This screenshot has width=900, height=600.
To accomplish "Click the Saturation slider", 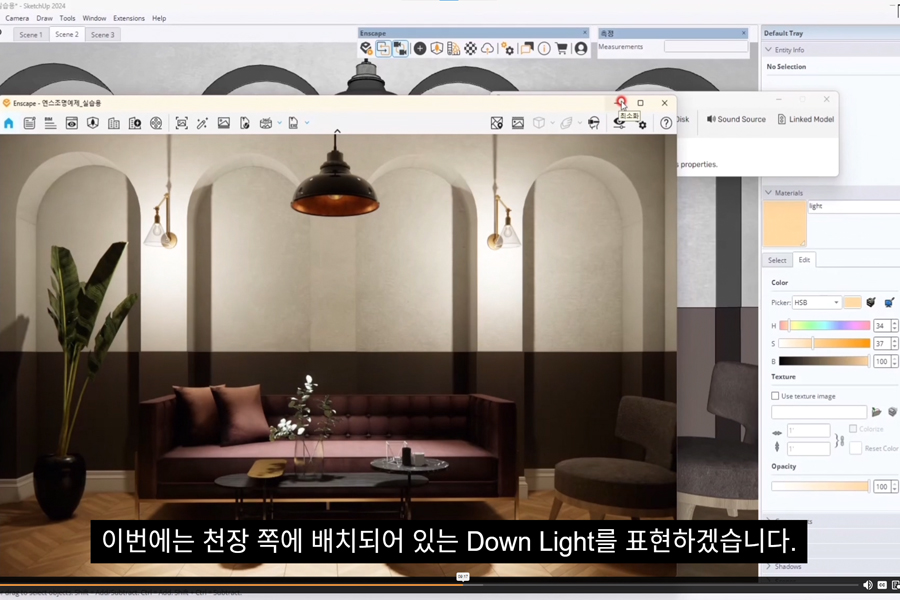I will coord(824,343).
